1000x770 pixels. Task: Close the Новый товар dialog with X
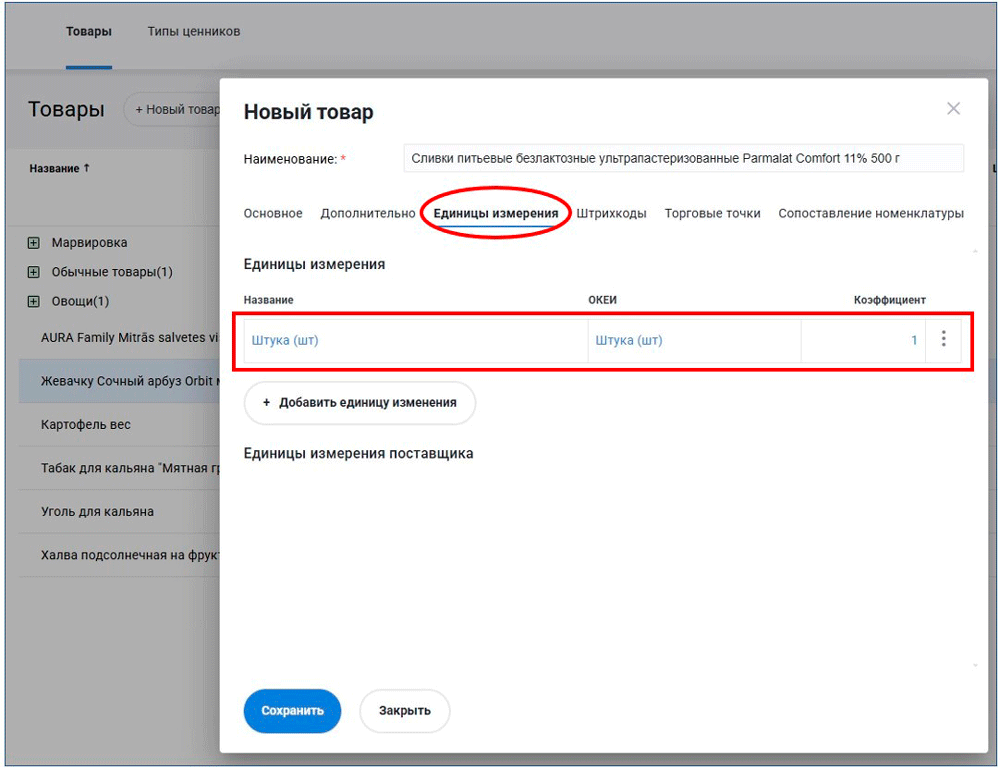(953, 109)
